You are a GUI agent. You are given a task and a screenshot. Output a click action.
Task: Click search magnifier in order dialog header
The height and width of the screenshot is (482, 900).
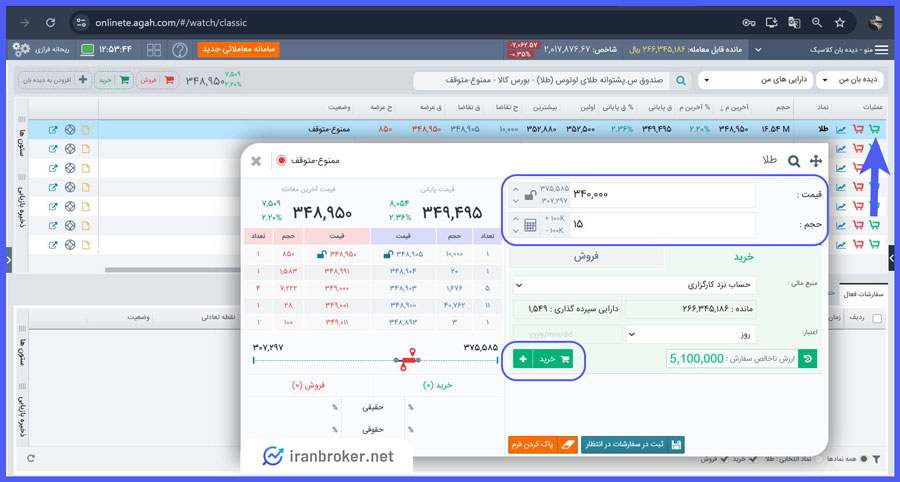point(794,161)
